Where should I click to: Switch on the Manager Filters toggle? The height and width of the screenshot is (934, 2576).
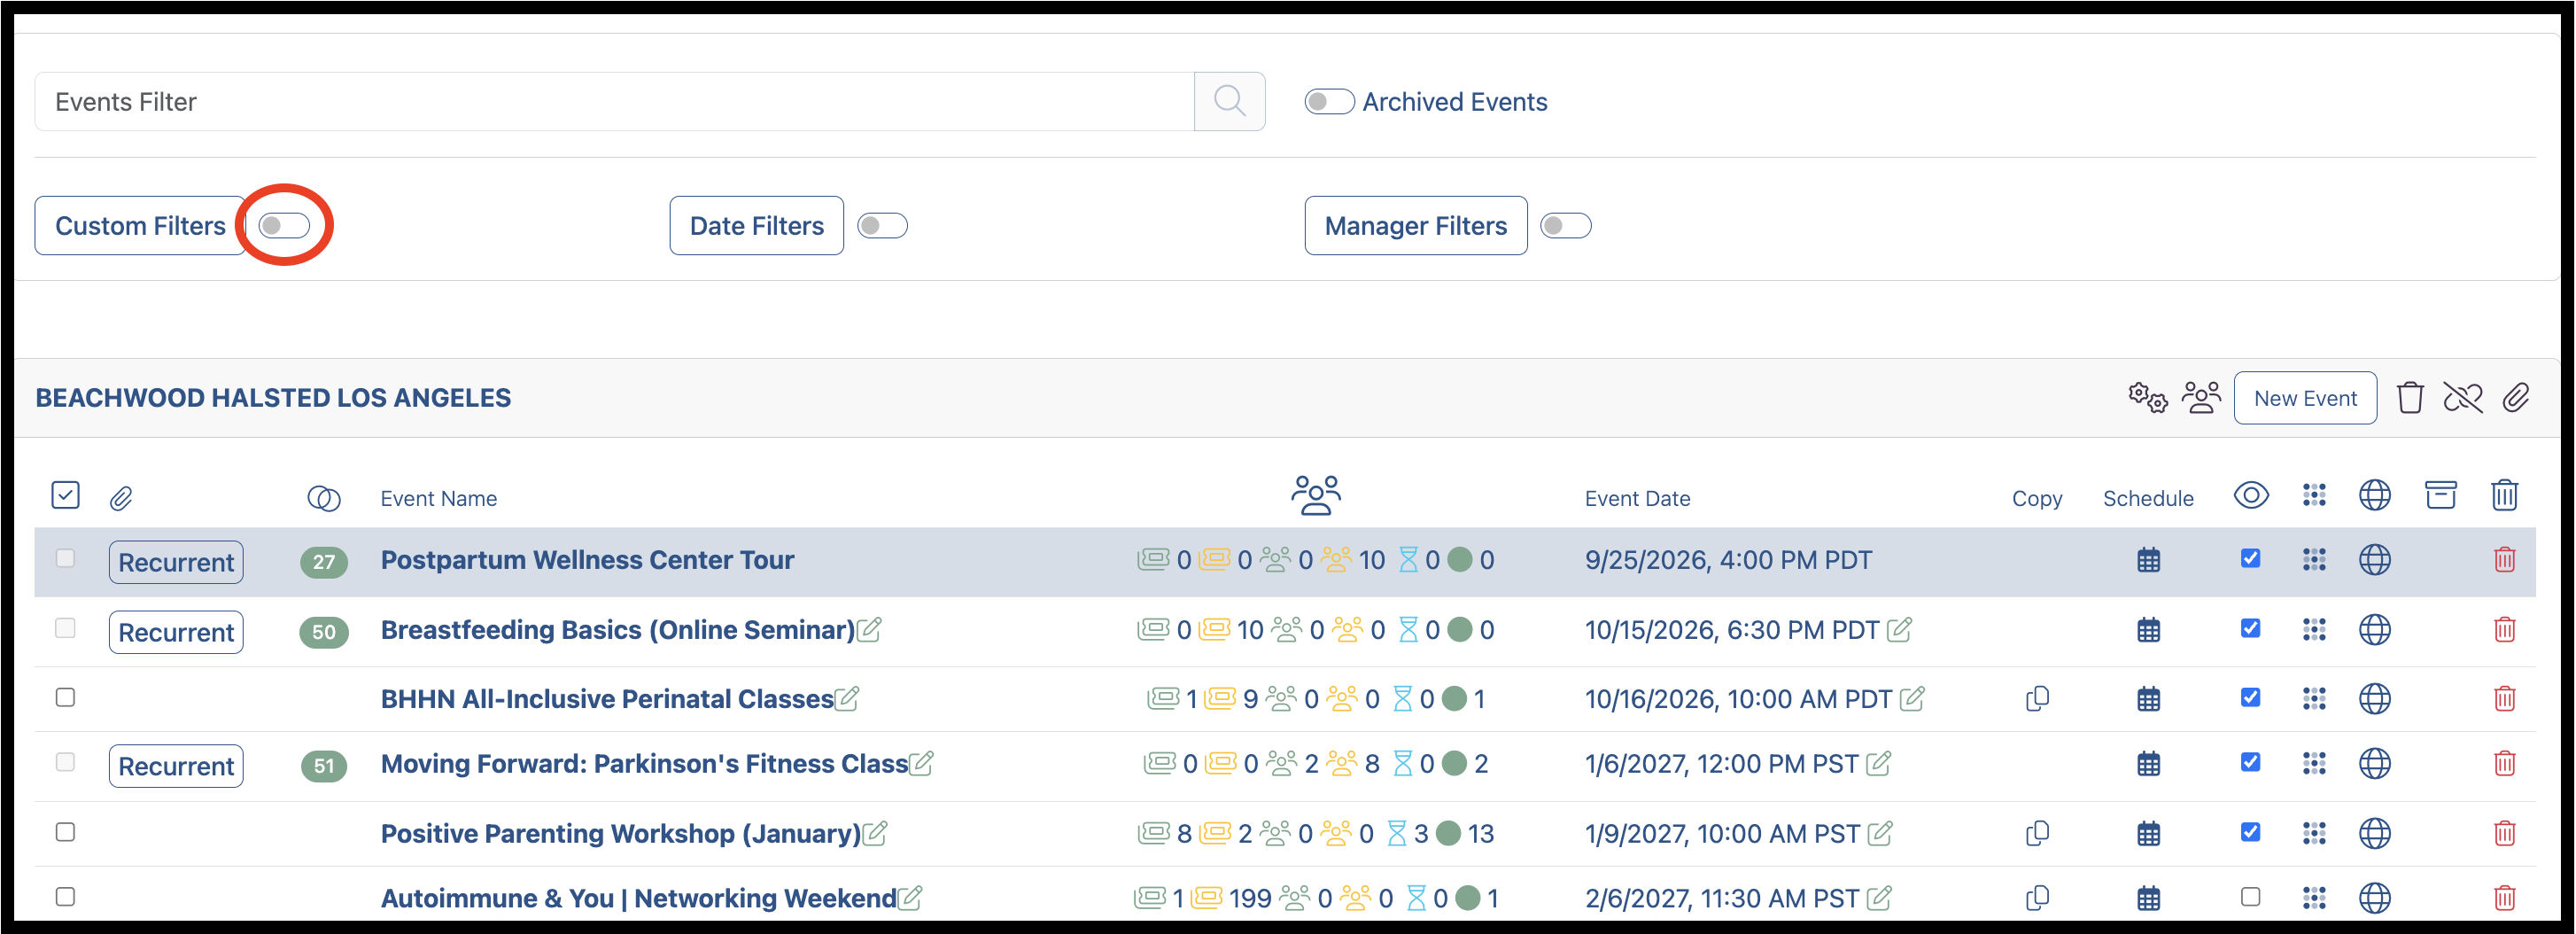click(x=1565, y=226)
